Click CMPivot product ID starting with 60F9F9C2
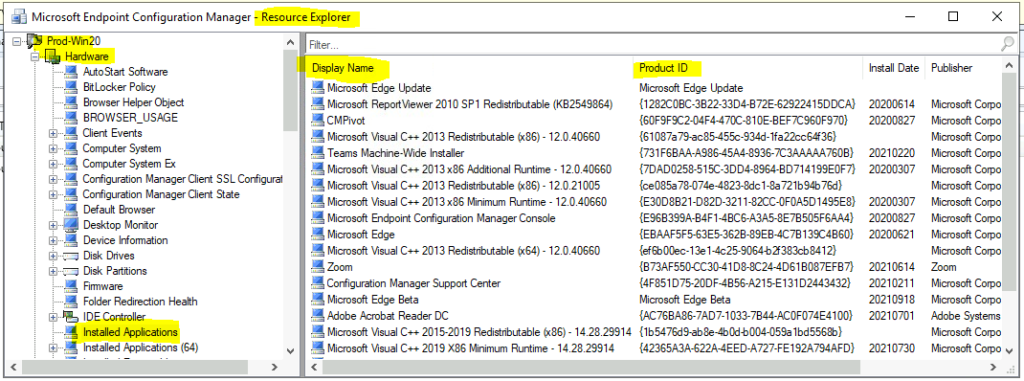The width and height of the screenshot is (1024, 381). (x=743, y=120)
